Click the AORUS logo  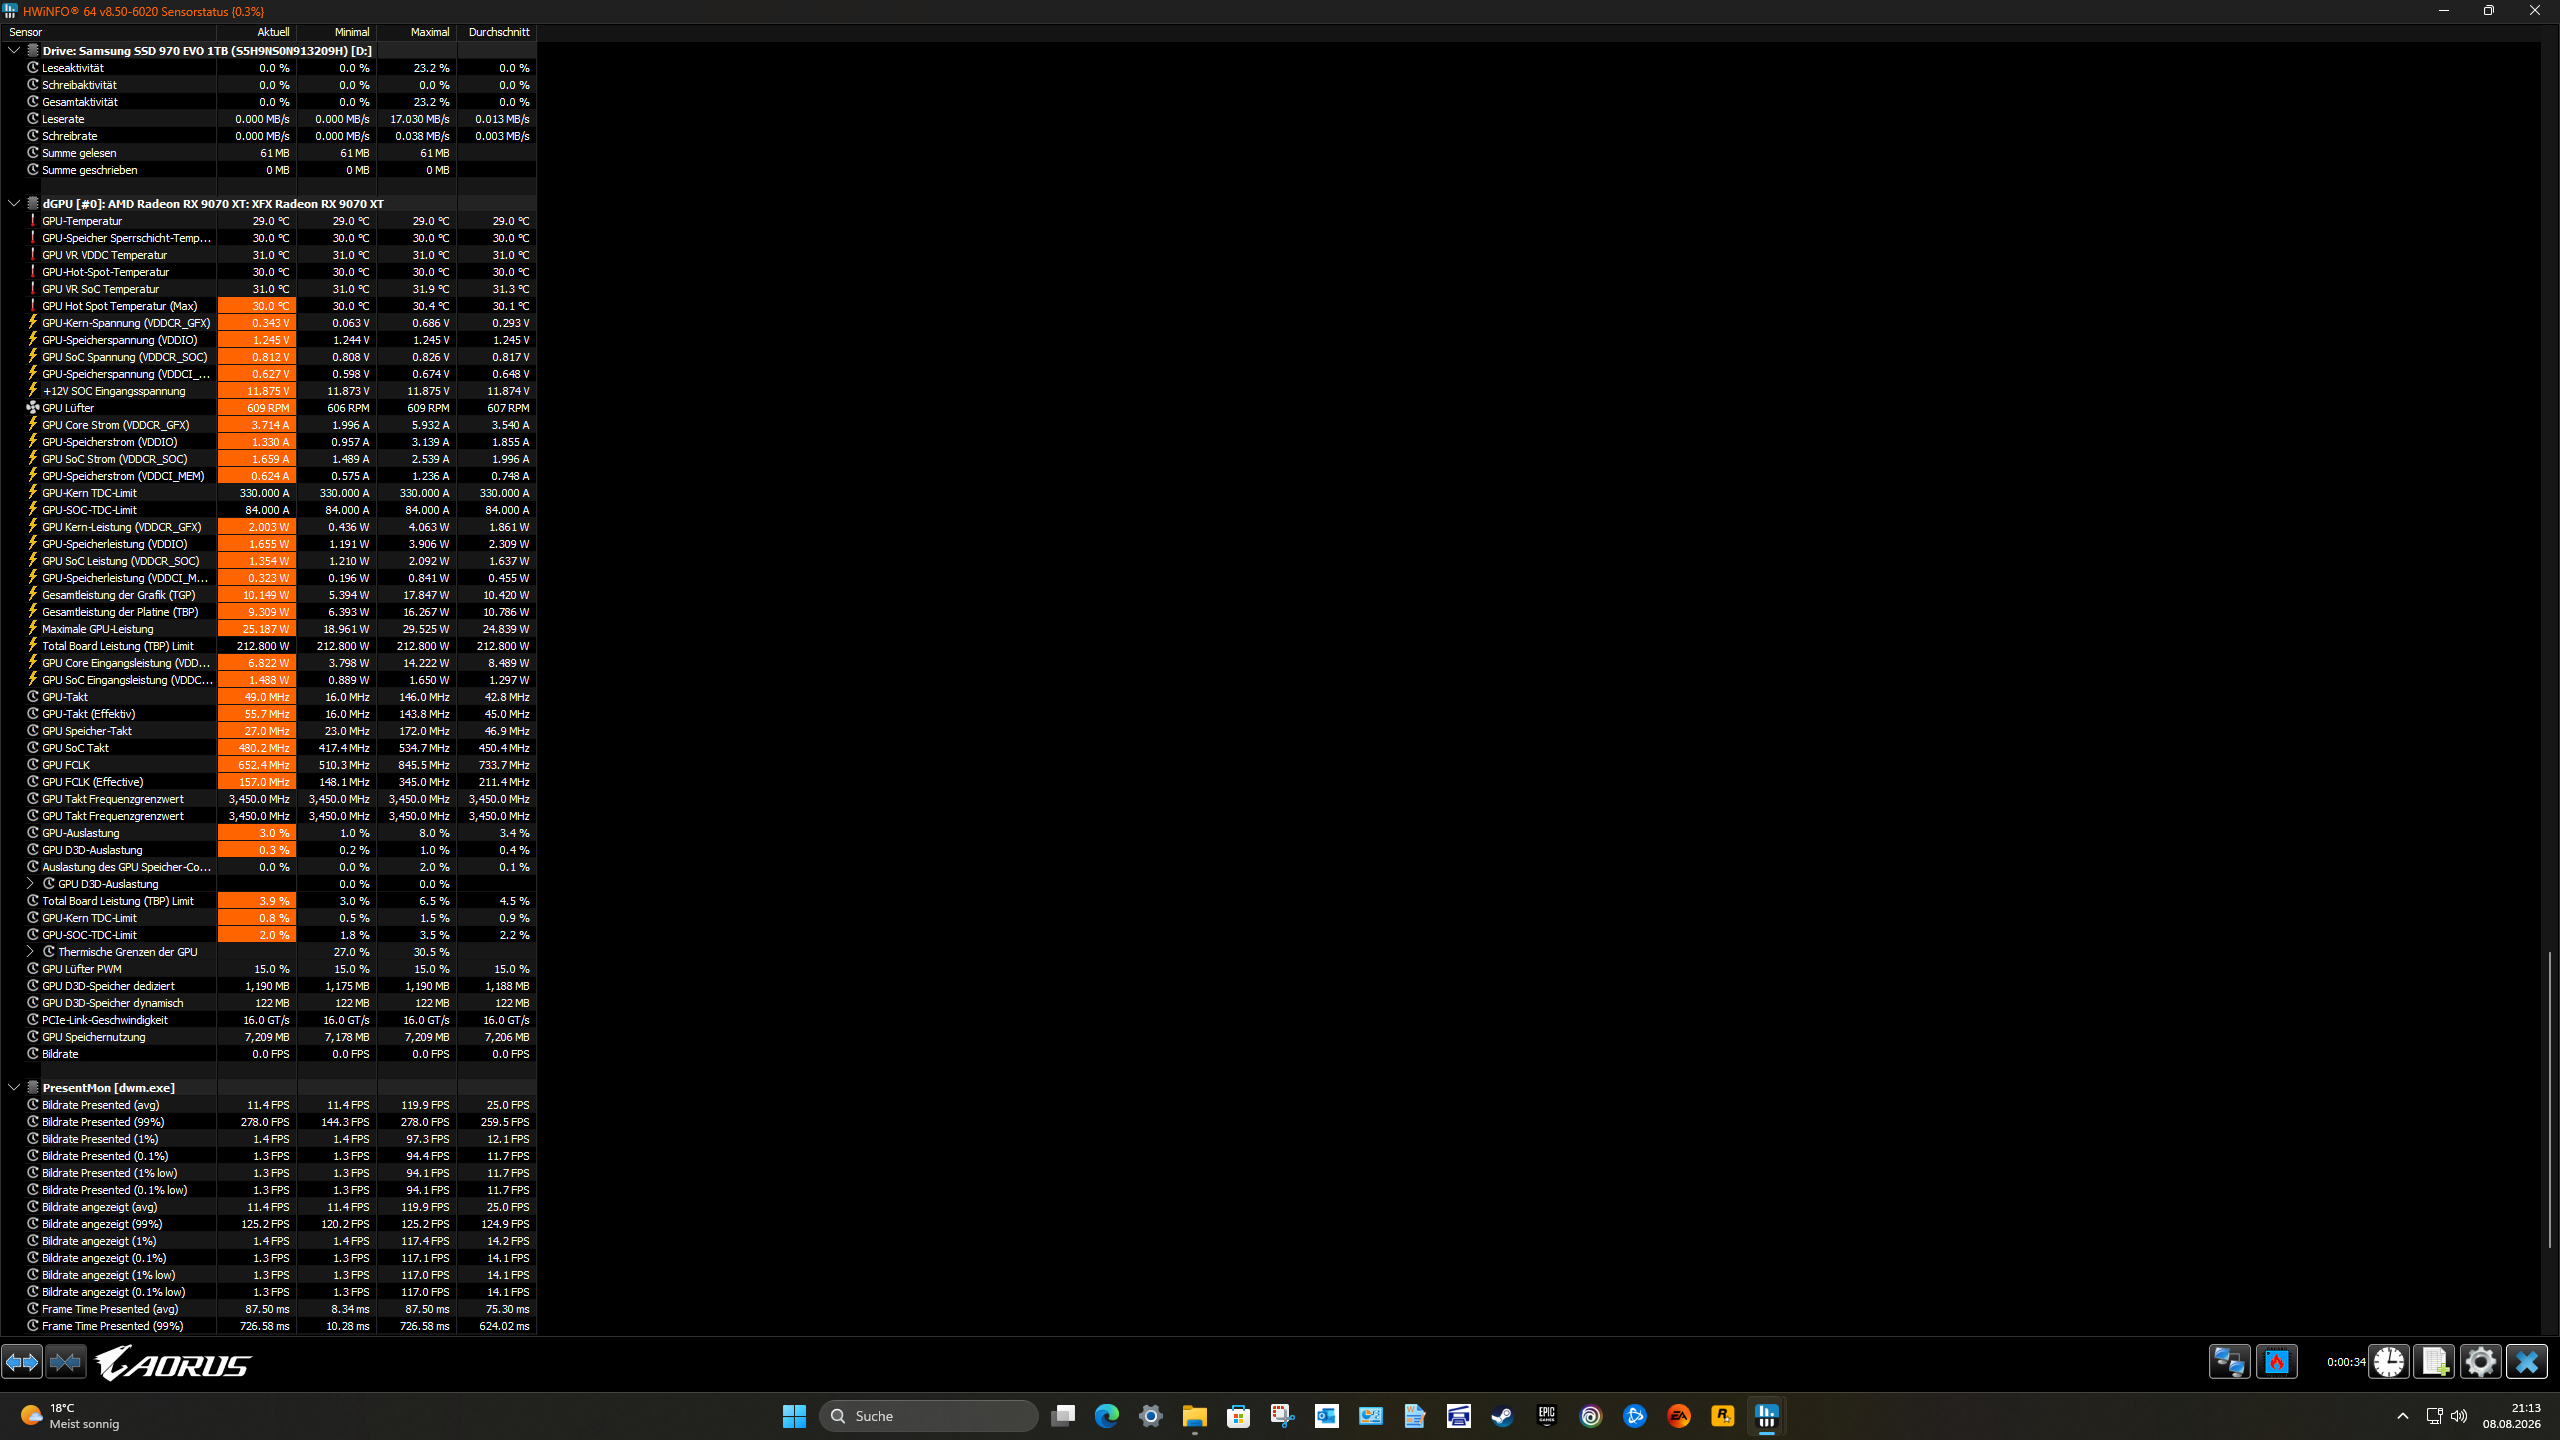[174, 1363]
